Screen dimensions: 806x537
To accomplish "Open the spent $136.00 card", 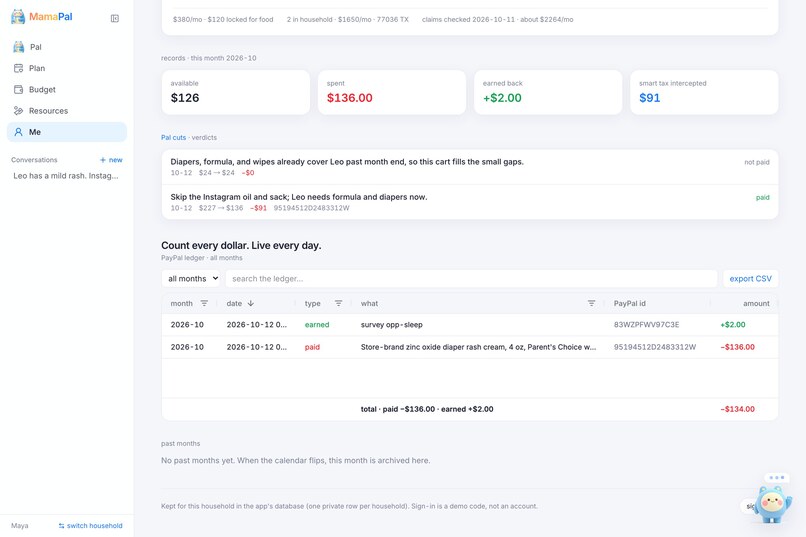I will [x=392, y=92].
